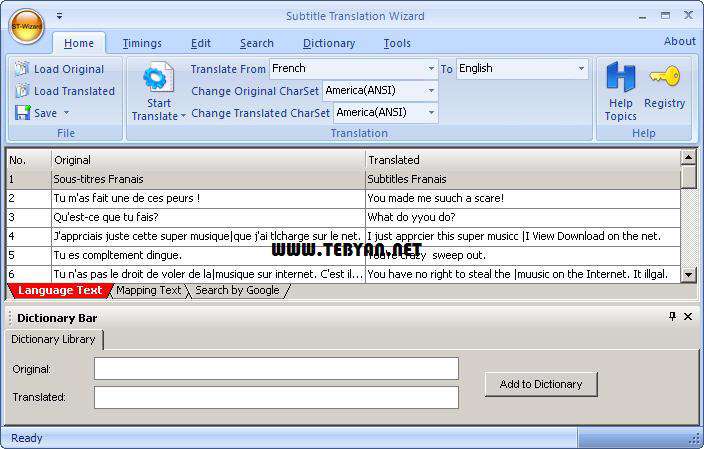This screenshot has width=704, height=449.
Task: Click the Load Original text button
Action: [69, 69]
